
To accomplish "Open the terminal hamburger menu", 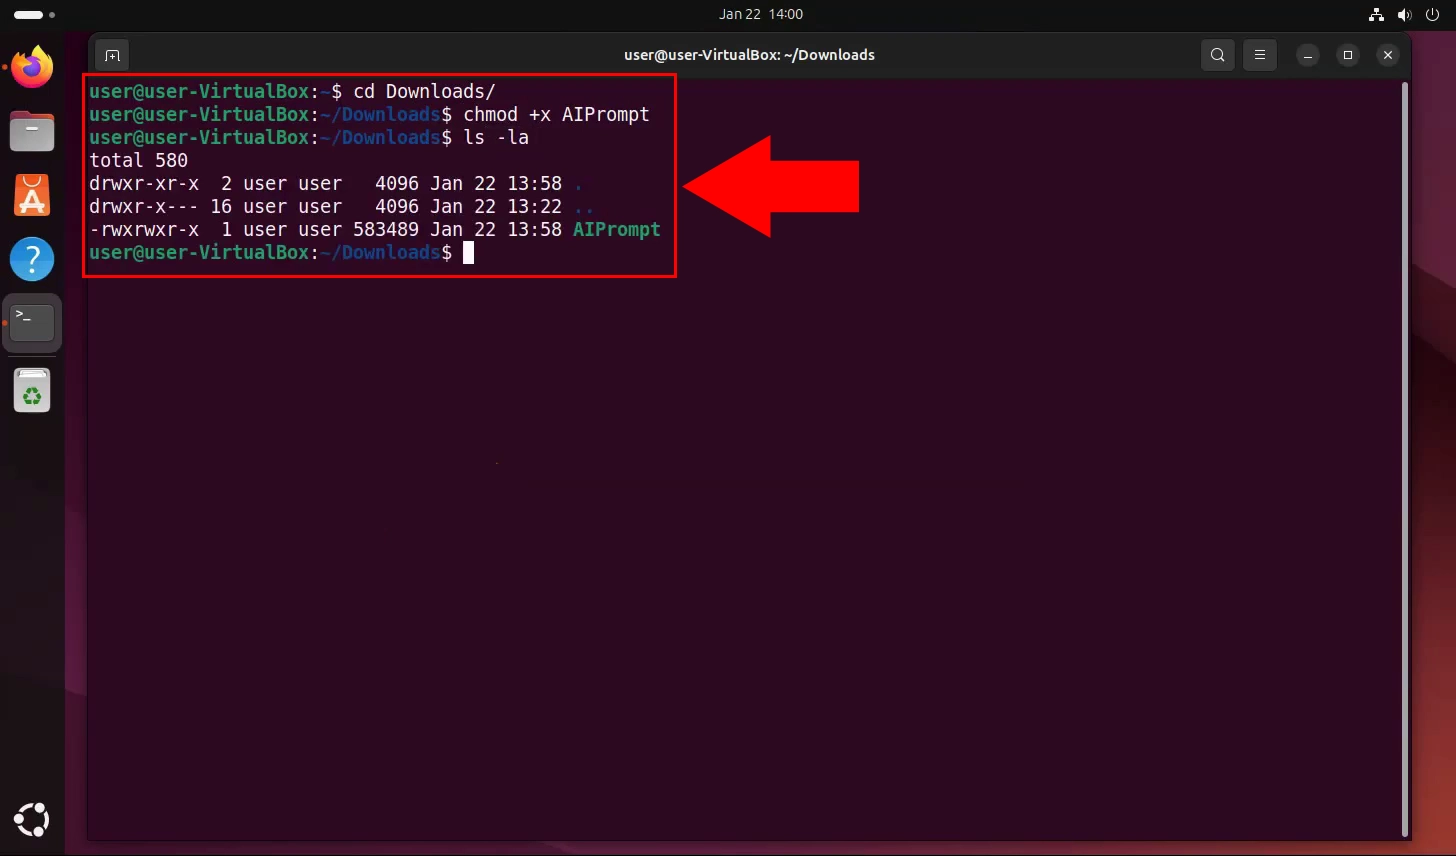I will (1260, 55).
